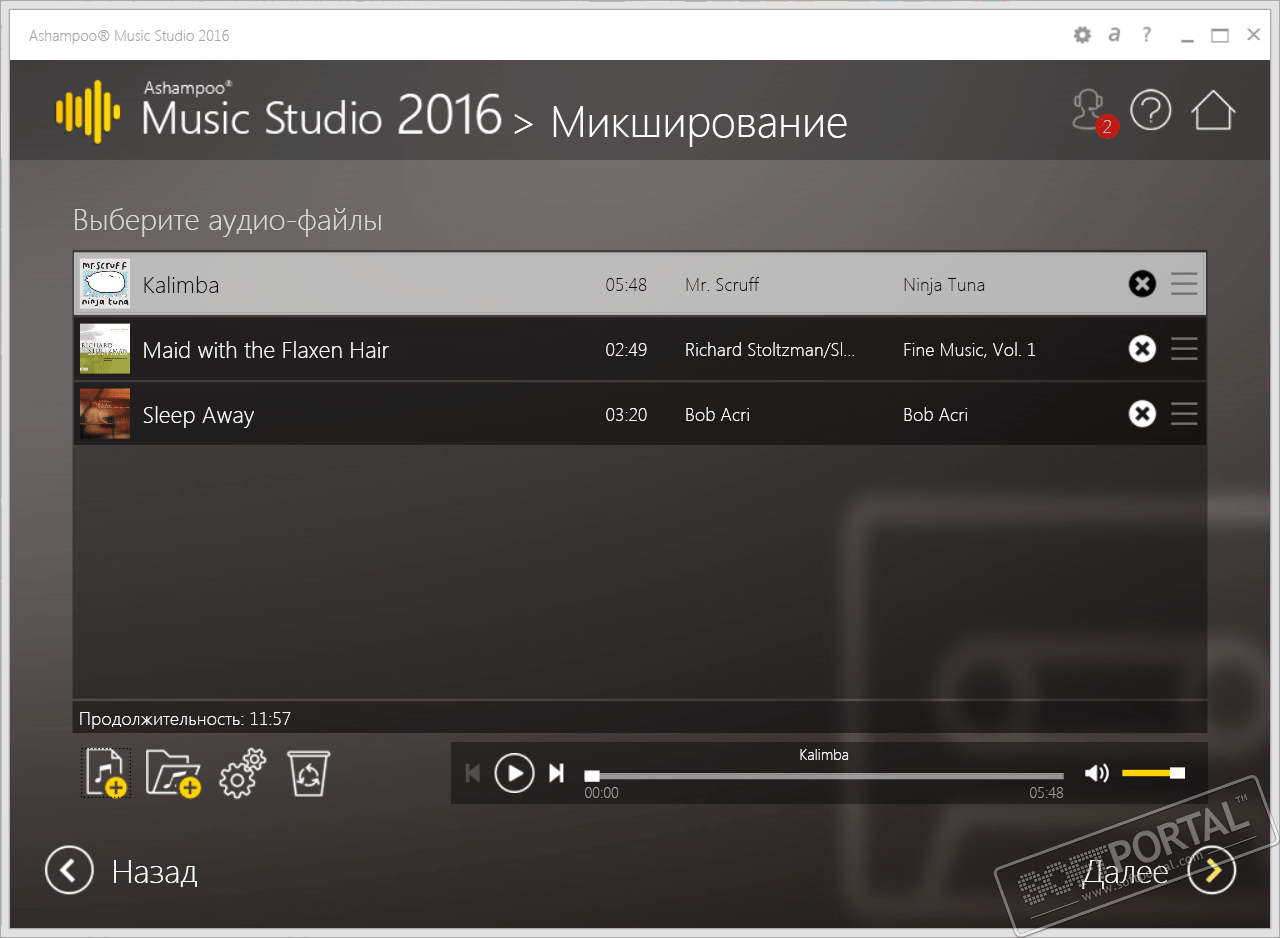The width and height of the screenshot is (1280, 938).
Task: Click the Ashampoo waveform logo
Action: pos(87,111)
